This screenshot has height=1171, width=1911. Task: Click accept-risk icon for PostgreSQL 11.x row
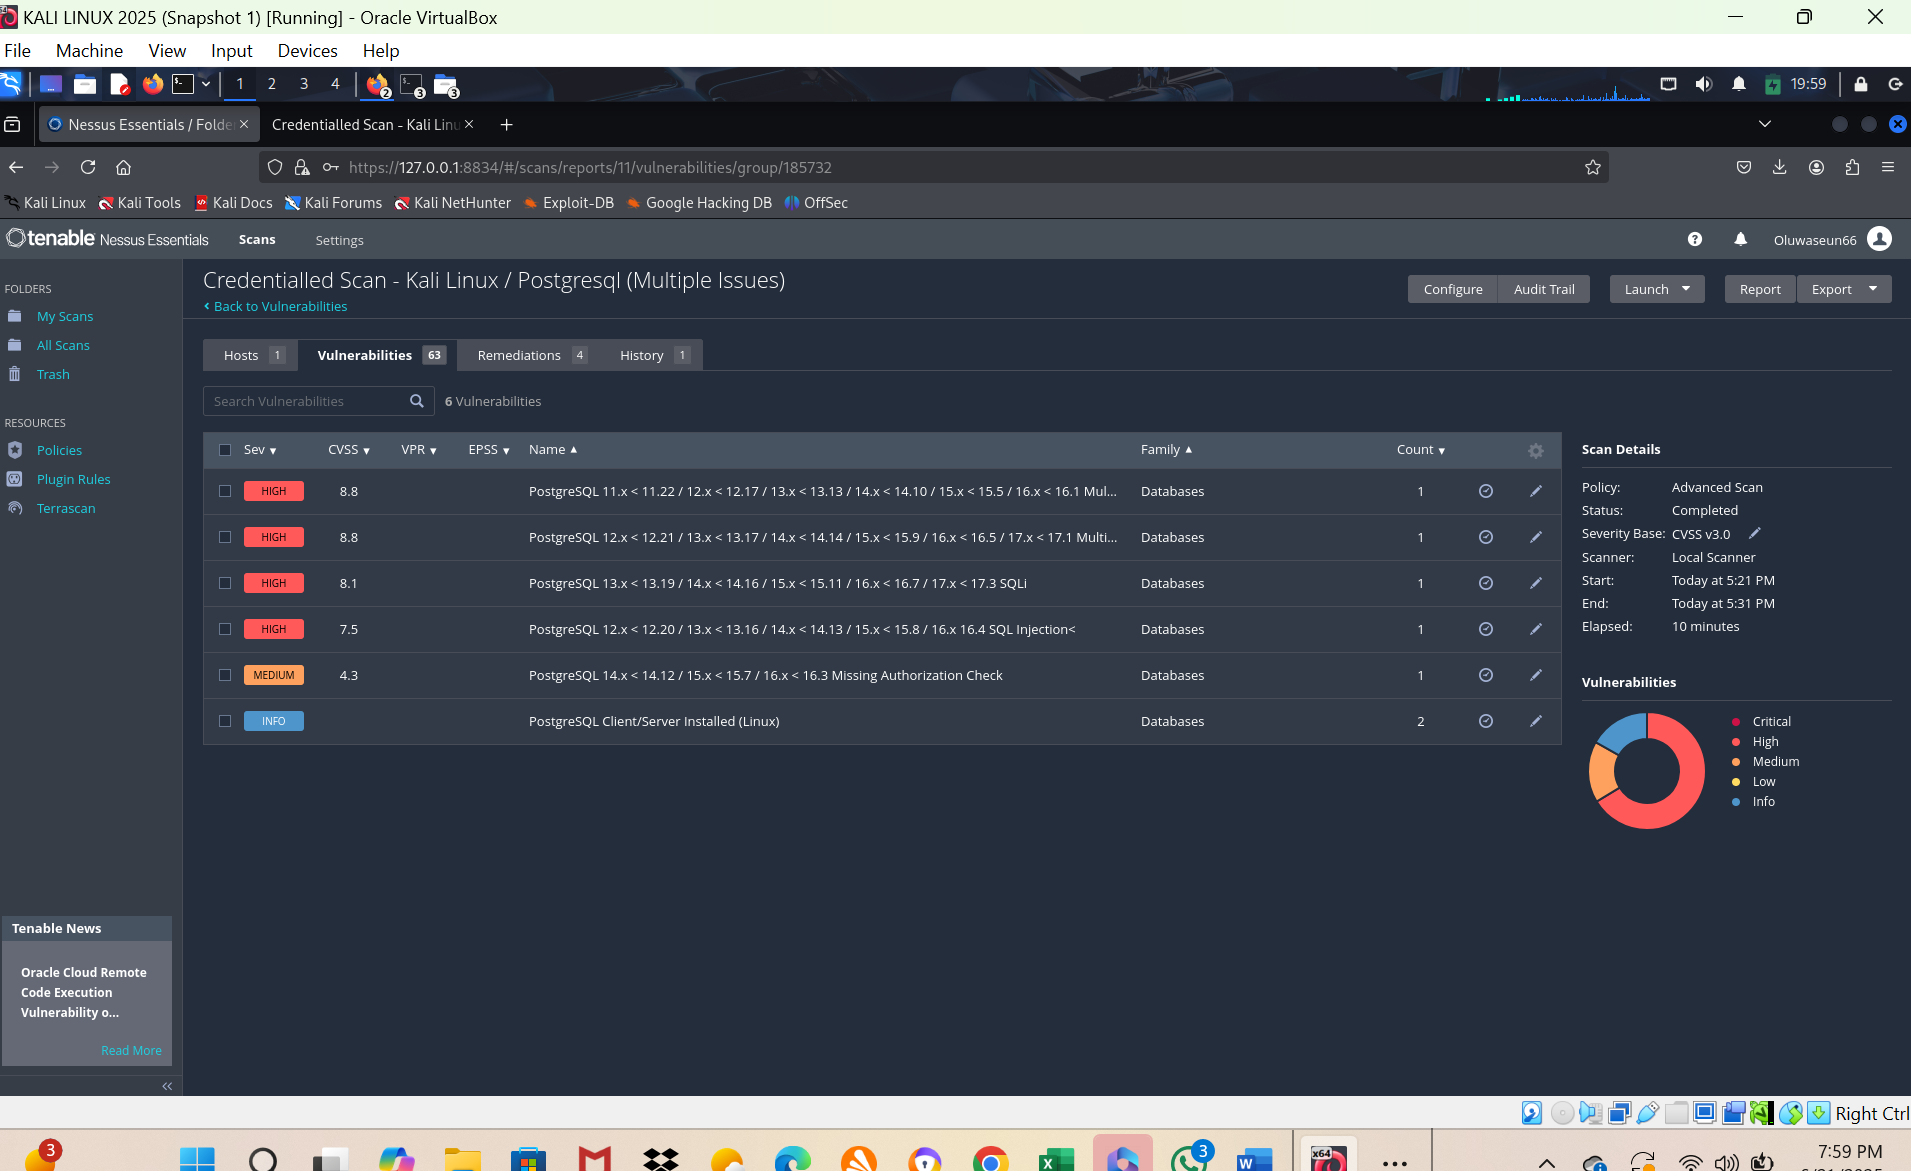[1486, 491]
